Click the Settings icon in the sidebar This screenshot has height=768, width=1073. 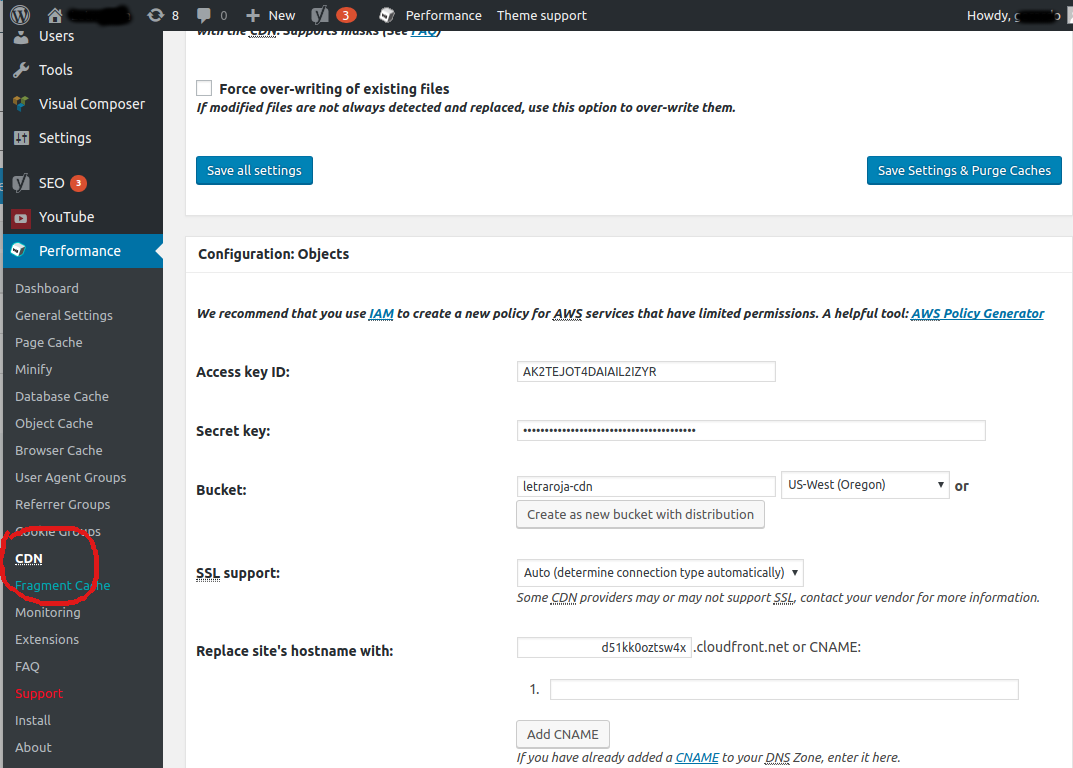[x=22, y=137]
